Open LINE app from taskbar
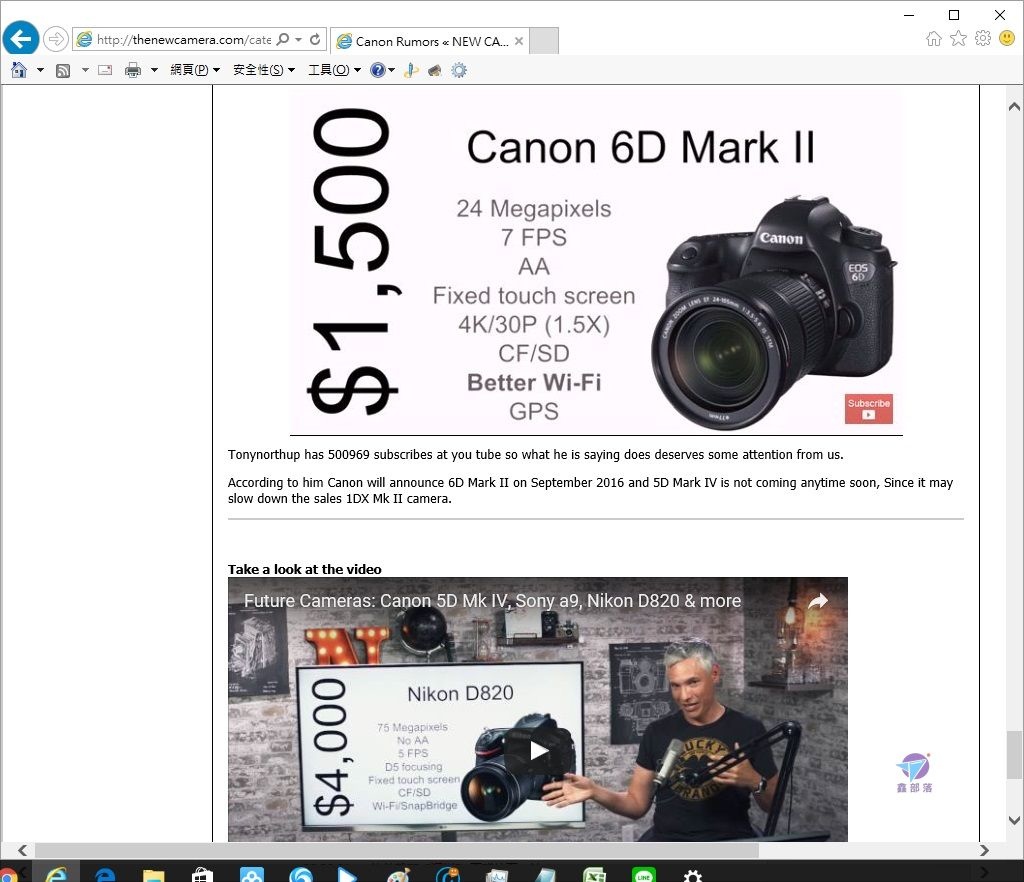This screenshot has width=1024, height=882. click(x=643, y=874)
